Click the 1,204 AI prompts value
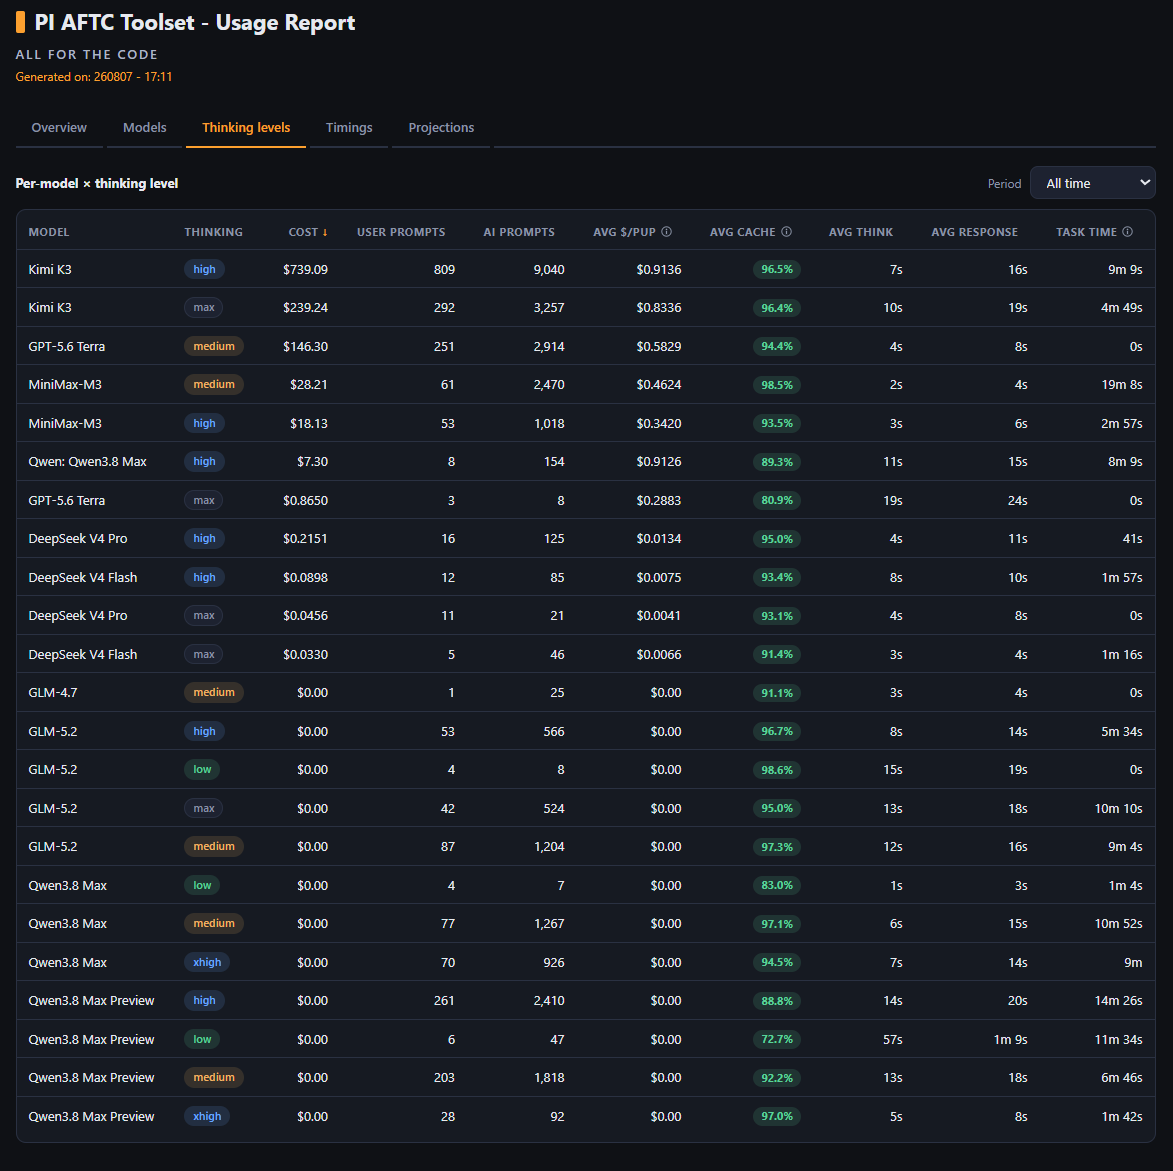 (549, 847)
